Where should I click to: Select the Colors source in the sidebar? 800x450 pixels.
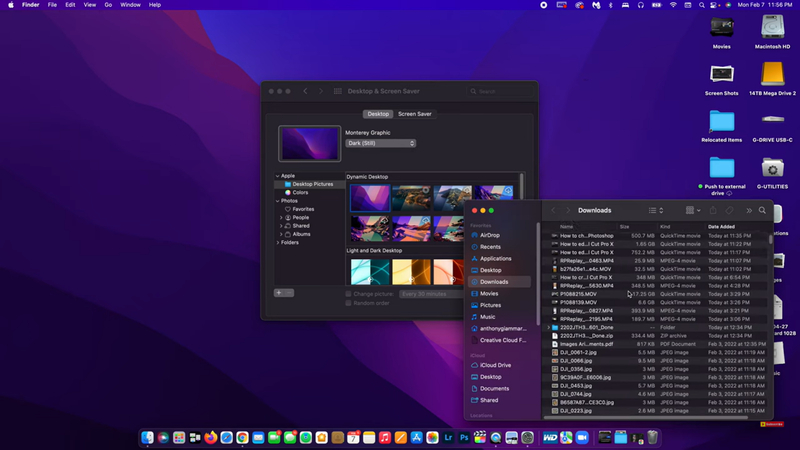pyautogui.click(x=300, y=192)
